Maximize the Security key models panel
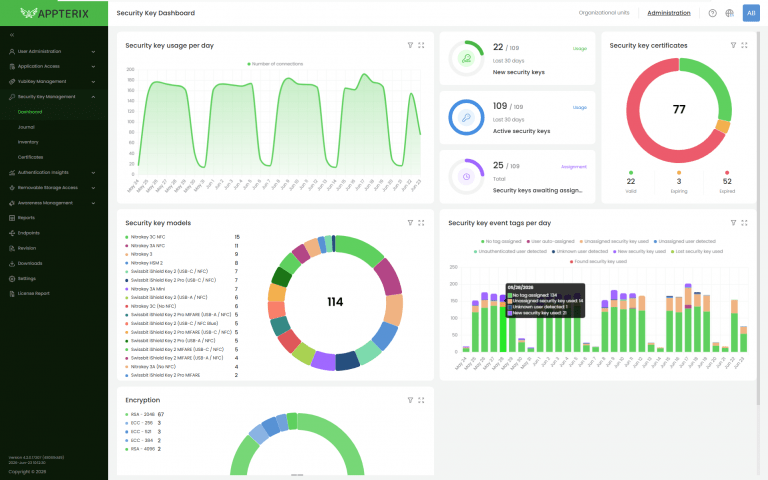Viewport: 768px width, 480px height. (x=421, y=223)
